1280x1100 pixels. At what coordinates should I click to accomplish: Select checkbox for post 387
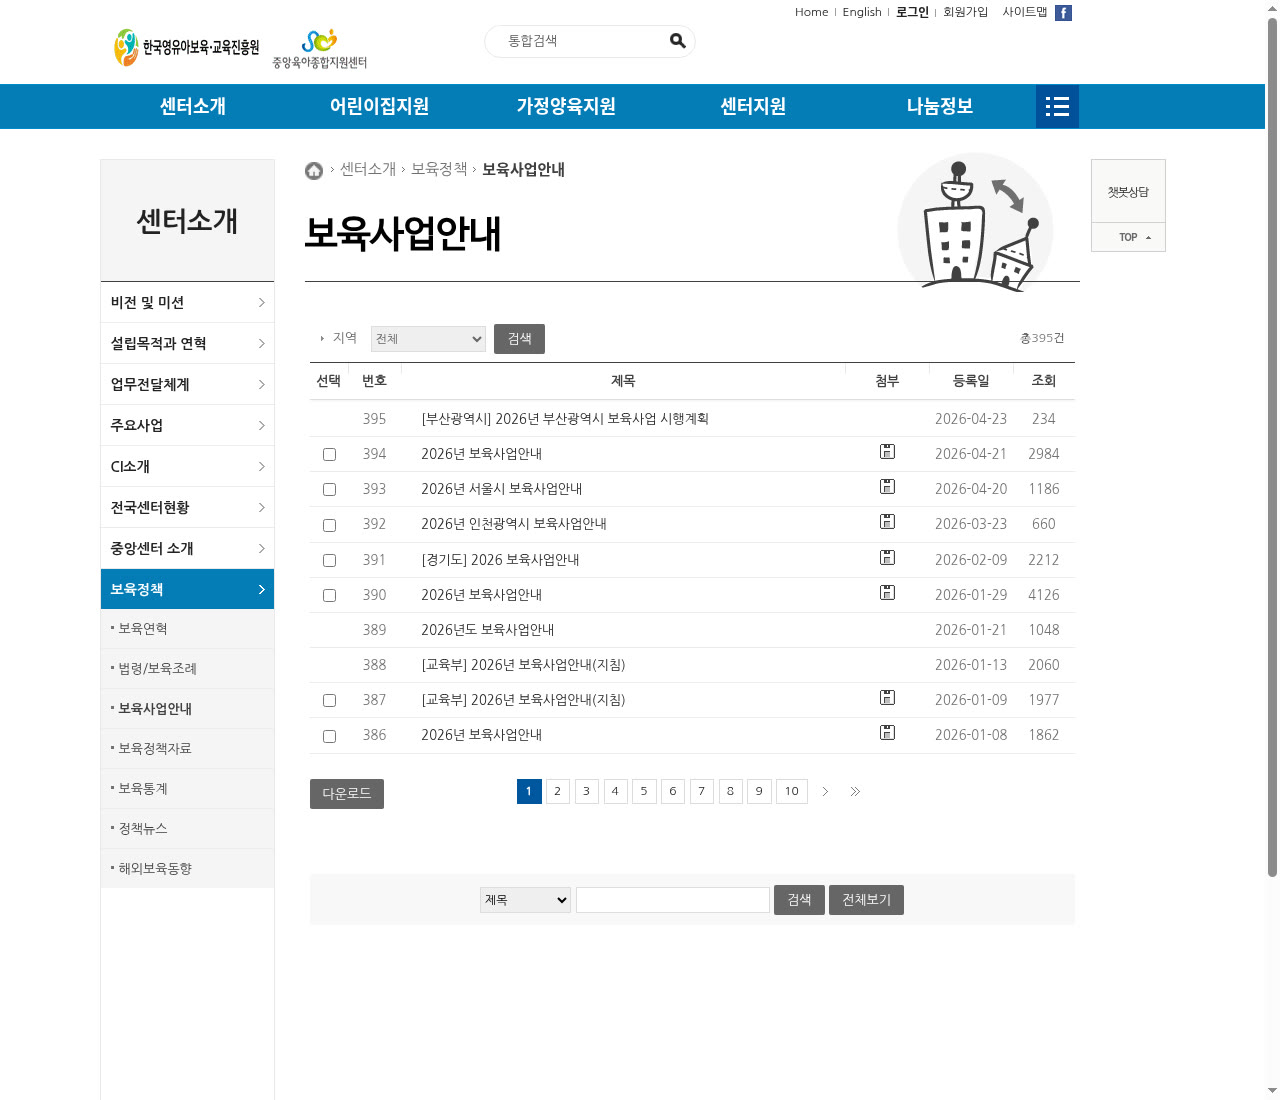tap(329, 701)
